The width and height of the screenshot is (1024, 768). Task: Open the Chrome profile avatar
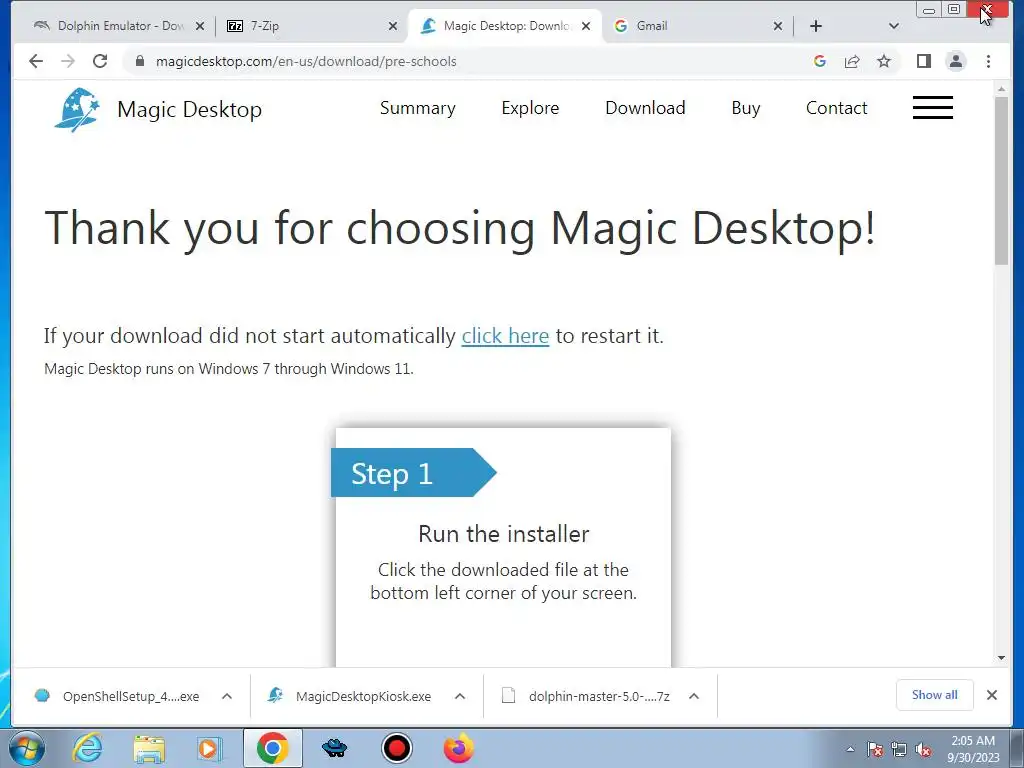click(955, 61)
